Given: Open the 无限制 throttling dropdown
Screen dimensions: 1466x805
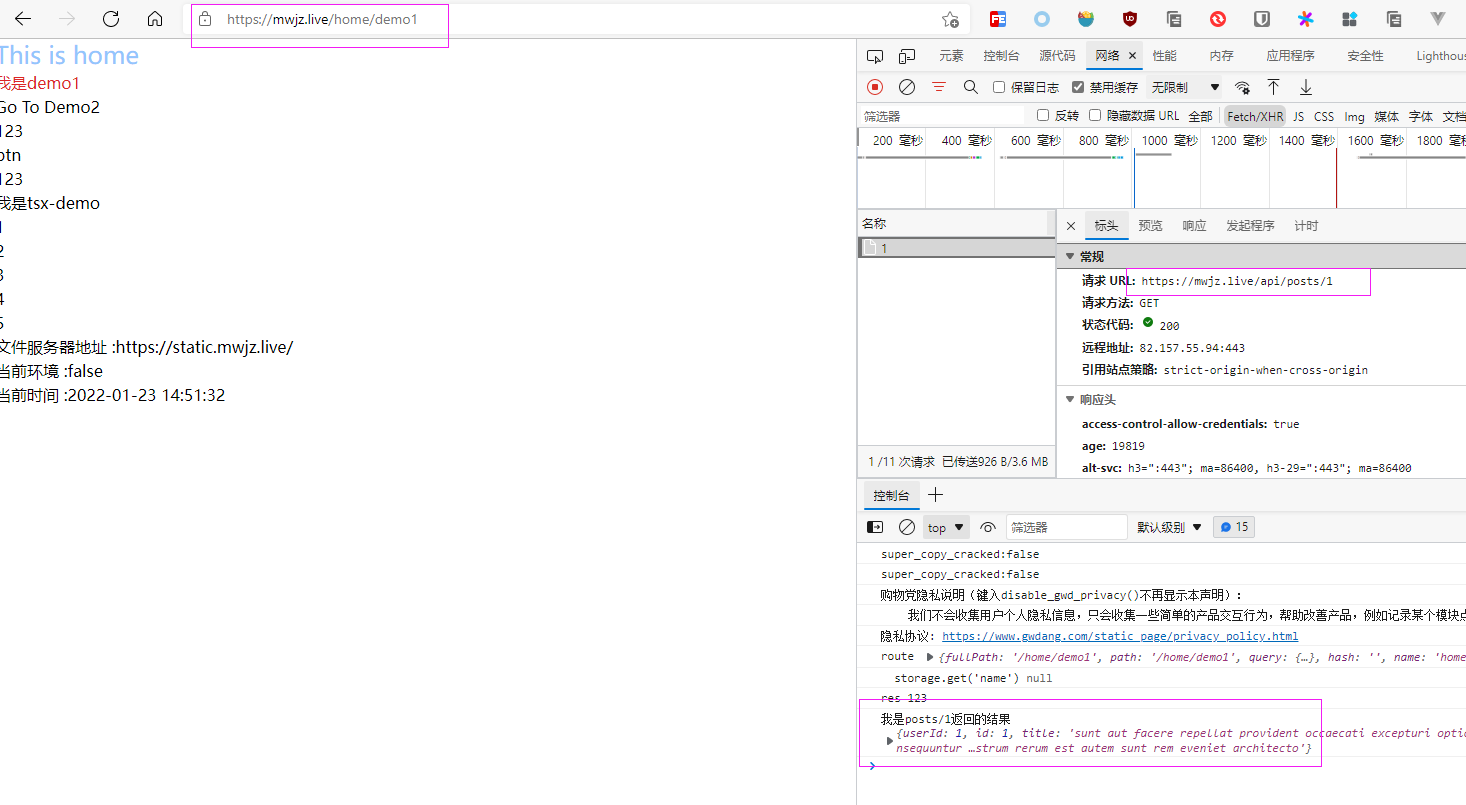Looking at the screenshot, I should [x=1185, y=87].
